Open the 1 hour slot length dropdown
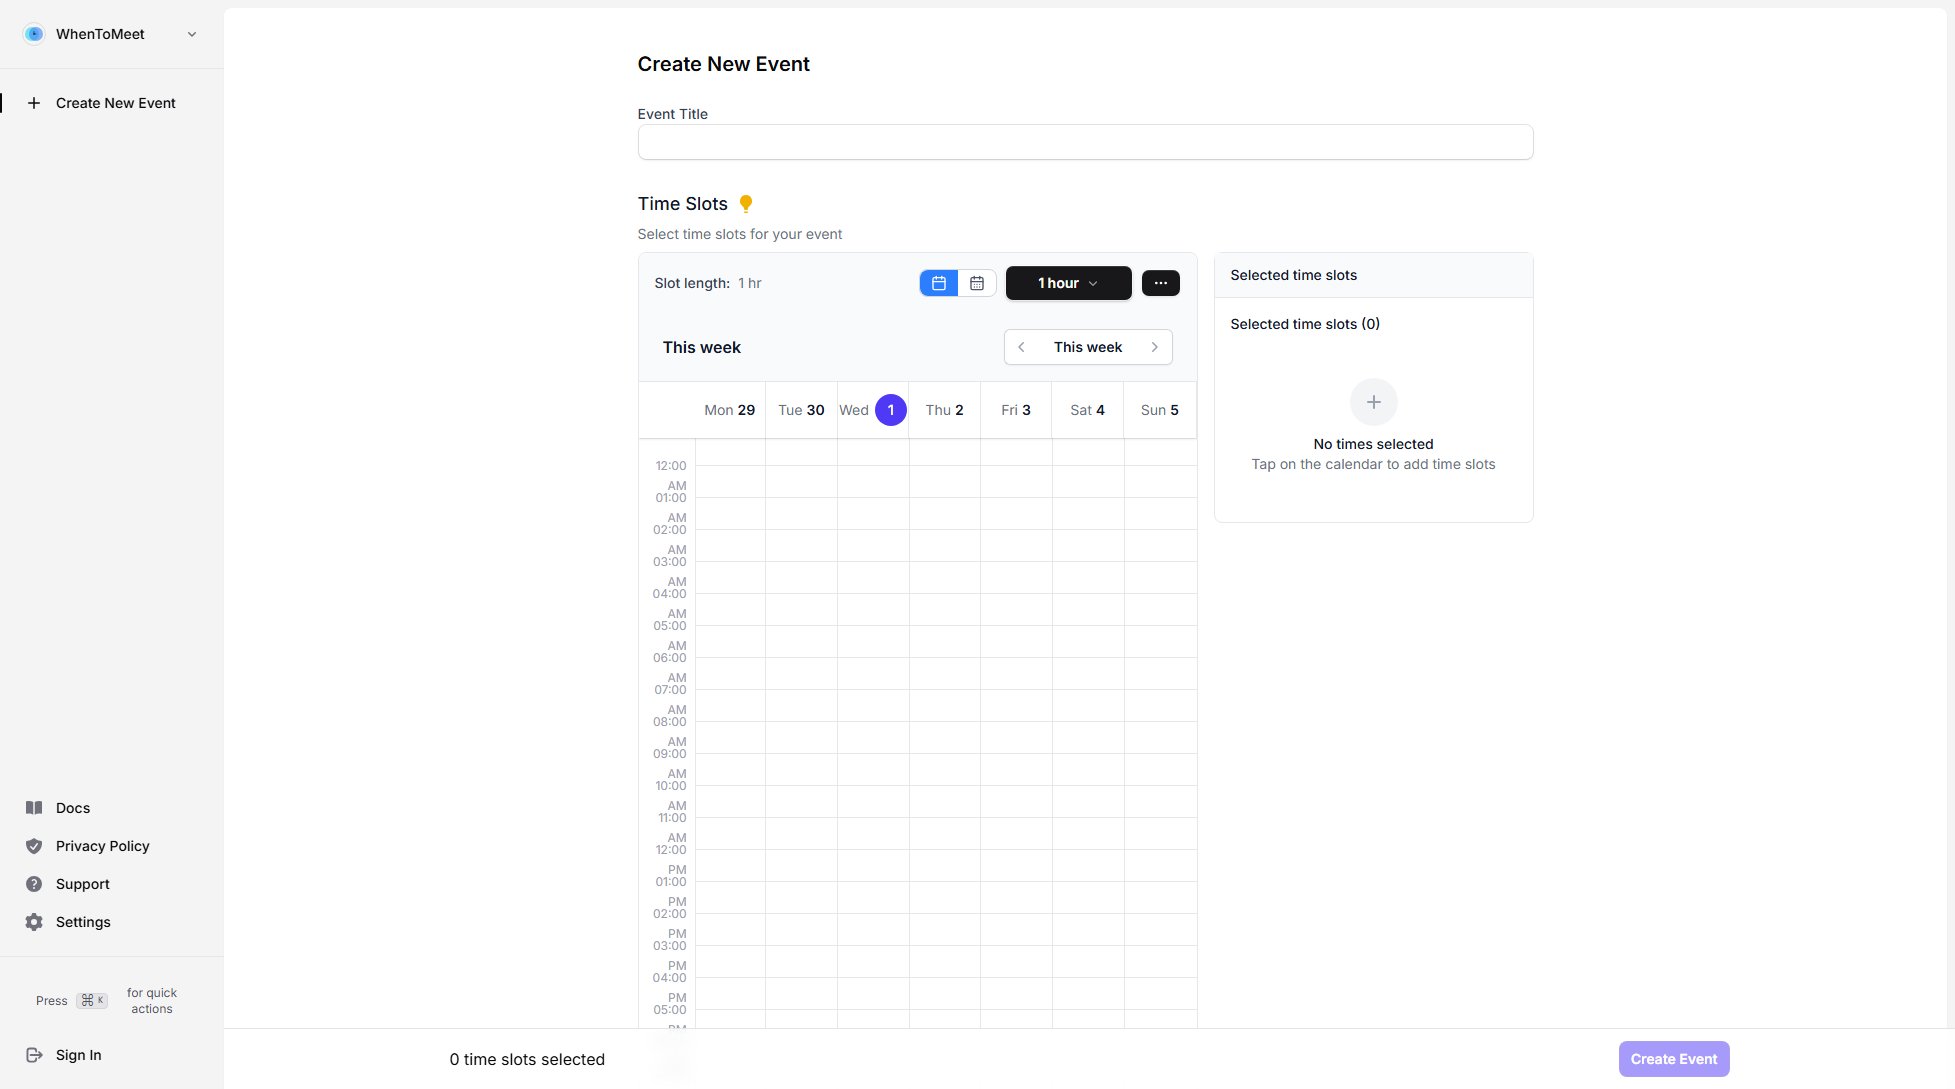The image size is (1955, 1089). point(1068,283)
